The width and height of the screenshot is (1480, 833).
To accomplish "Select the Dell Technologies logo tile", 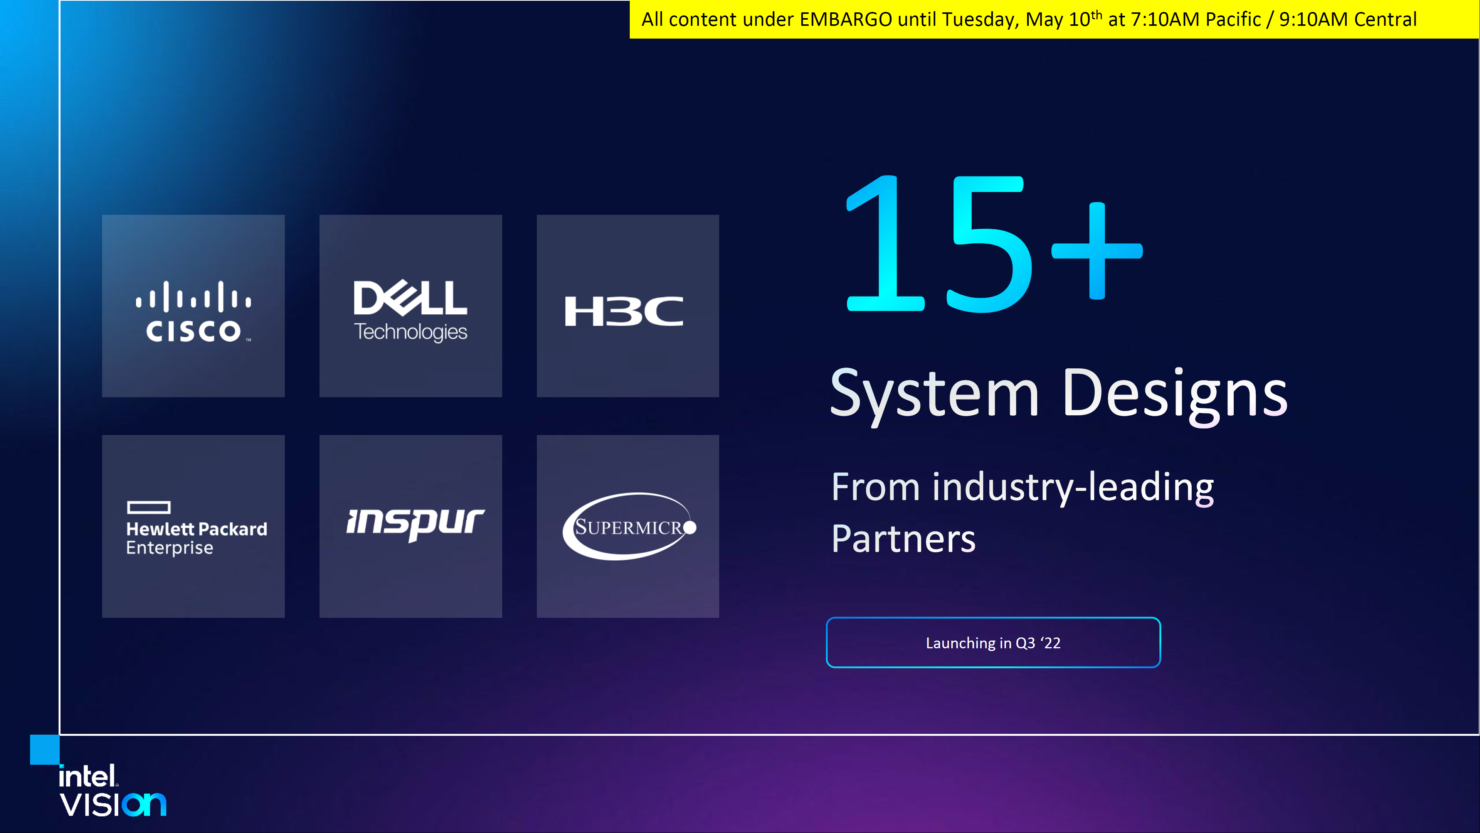I will tap(410, 306).
